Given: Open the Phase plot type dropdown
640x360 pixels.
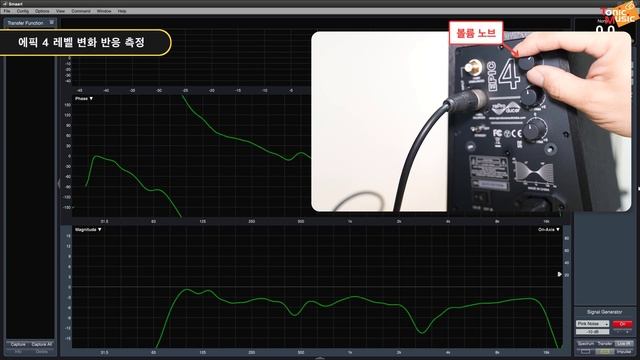Looking at the screenshot, I should click(x=84, y=98).
